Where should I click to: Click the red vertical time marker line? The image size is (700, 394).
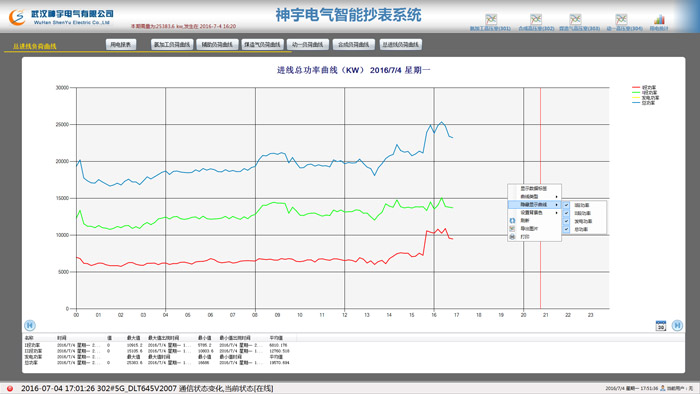click(540, 198)
